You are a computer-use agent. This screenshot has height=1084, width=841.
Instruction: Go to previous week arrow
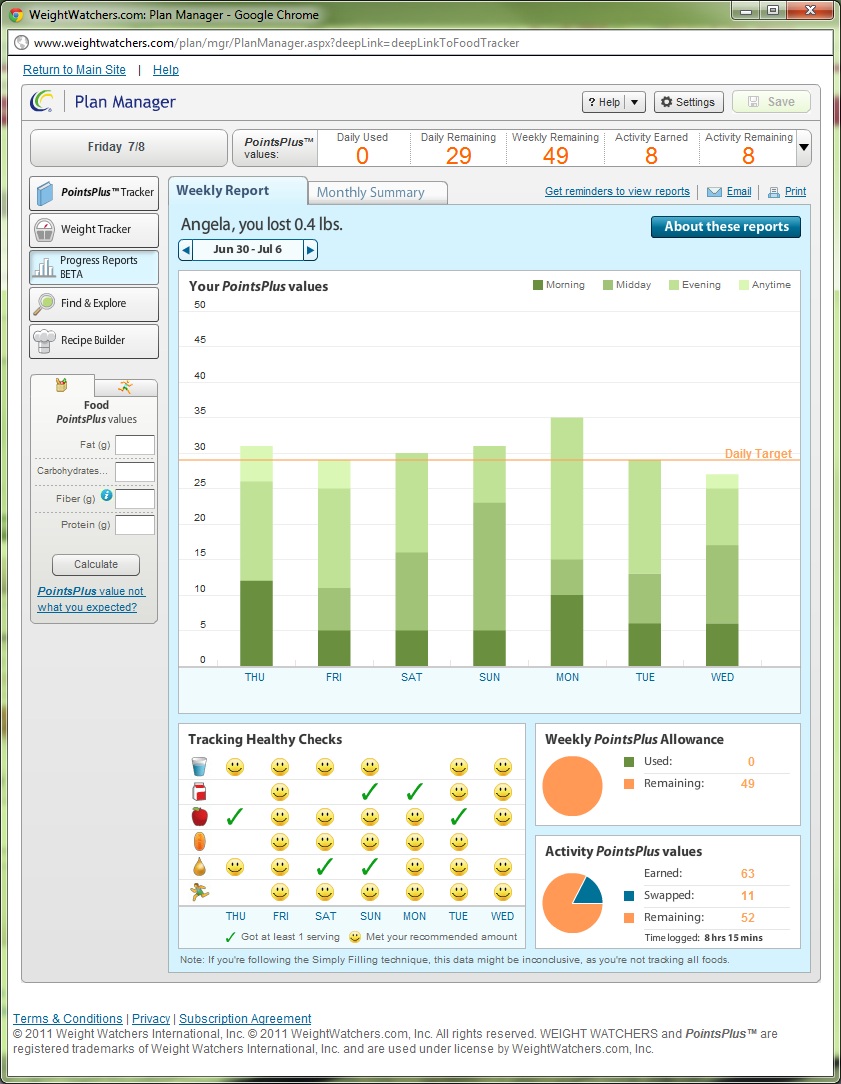[186, 250]
